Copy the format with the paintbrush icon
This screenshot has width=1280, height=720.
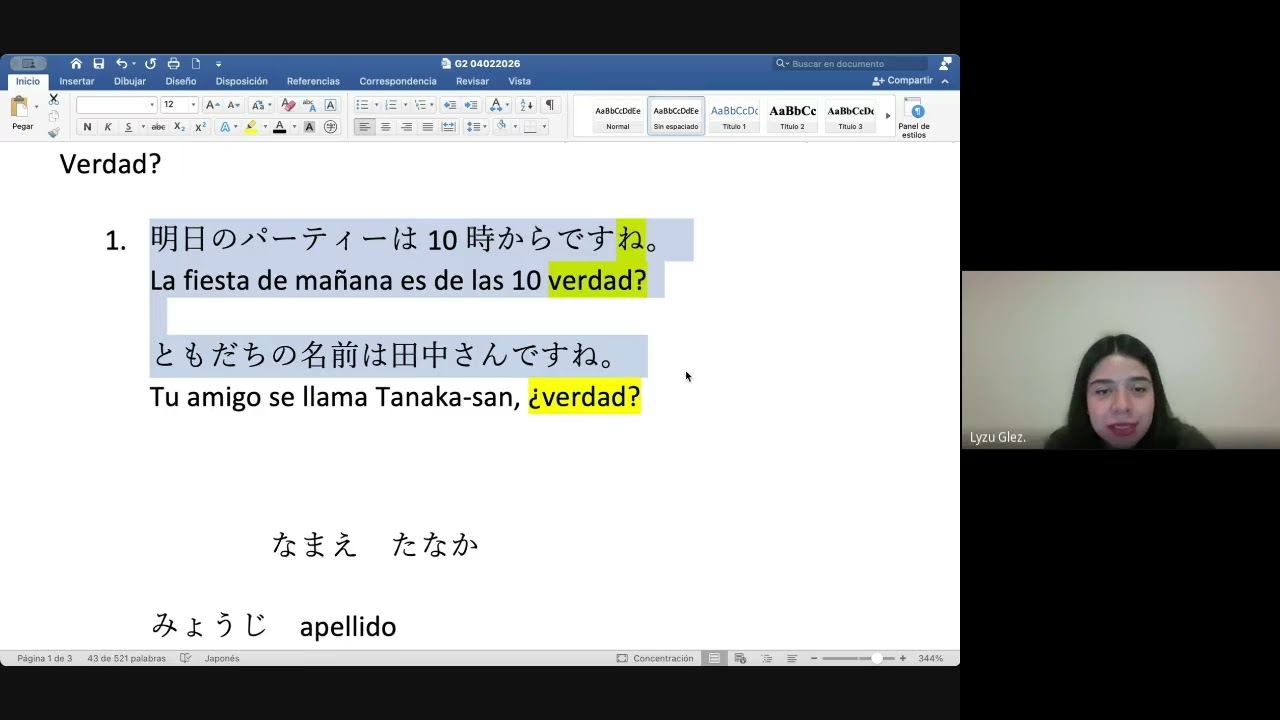point(53,132)
